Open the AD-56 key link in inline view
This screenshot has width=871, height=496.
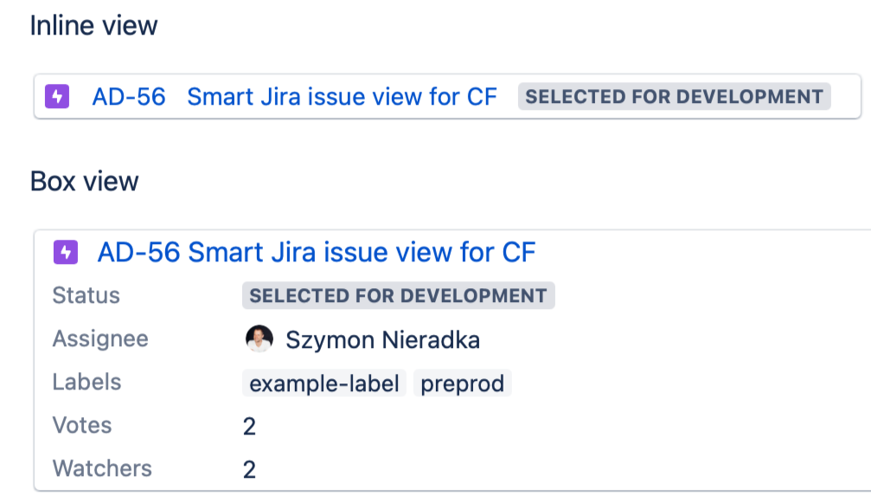pyautogui.click(x=128, y=97)
